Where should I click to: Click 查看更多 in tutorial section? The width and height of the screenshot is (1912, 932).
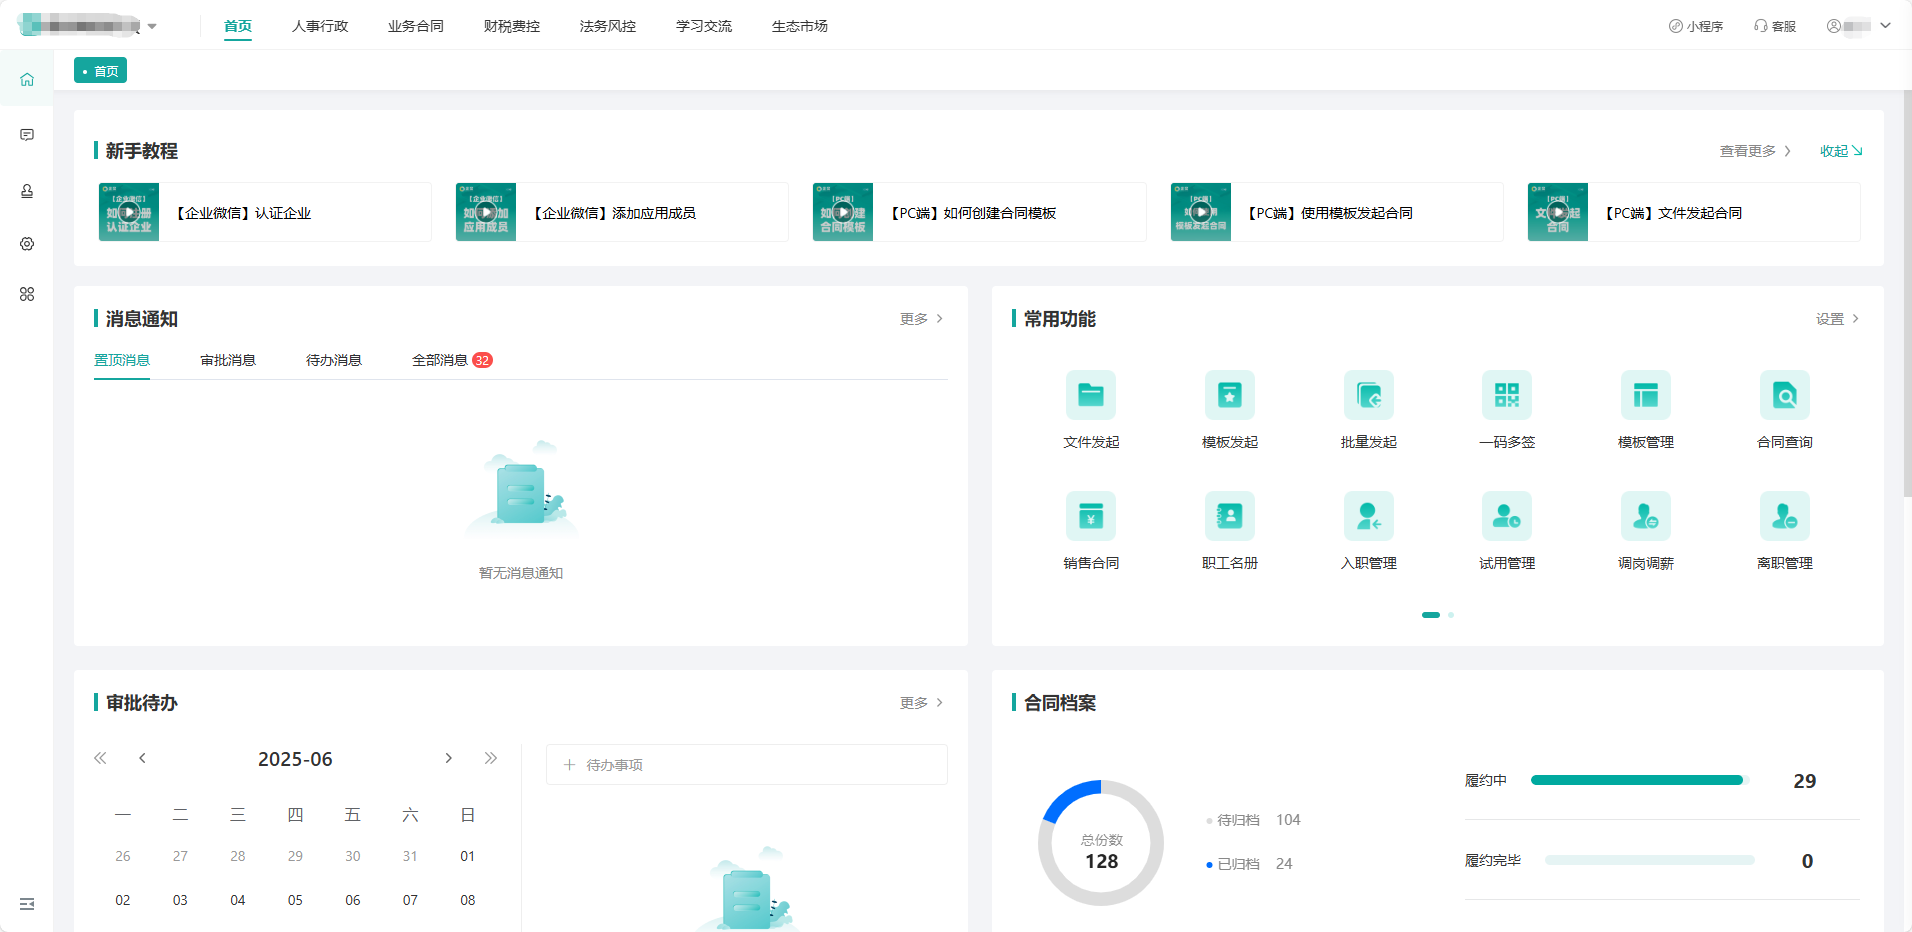(x=1754, y=151)
